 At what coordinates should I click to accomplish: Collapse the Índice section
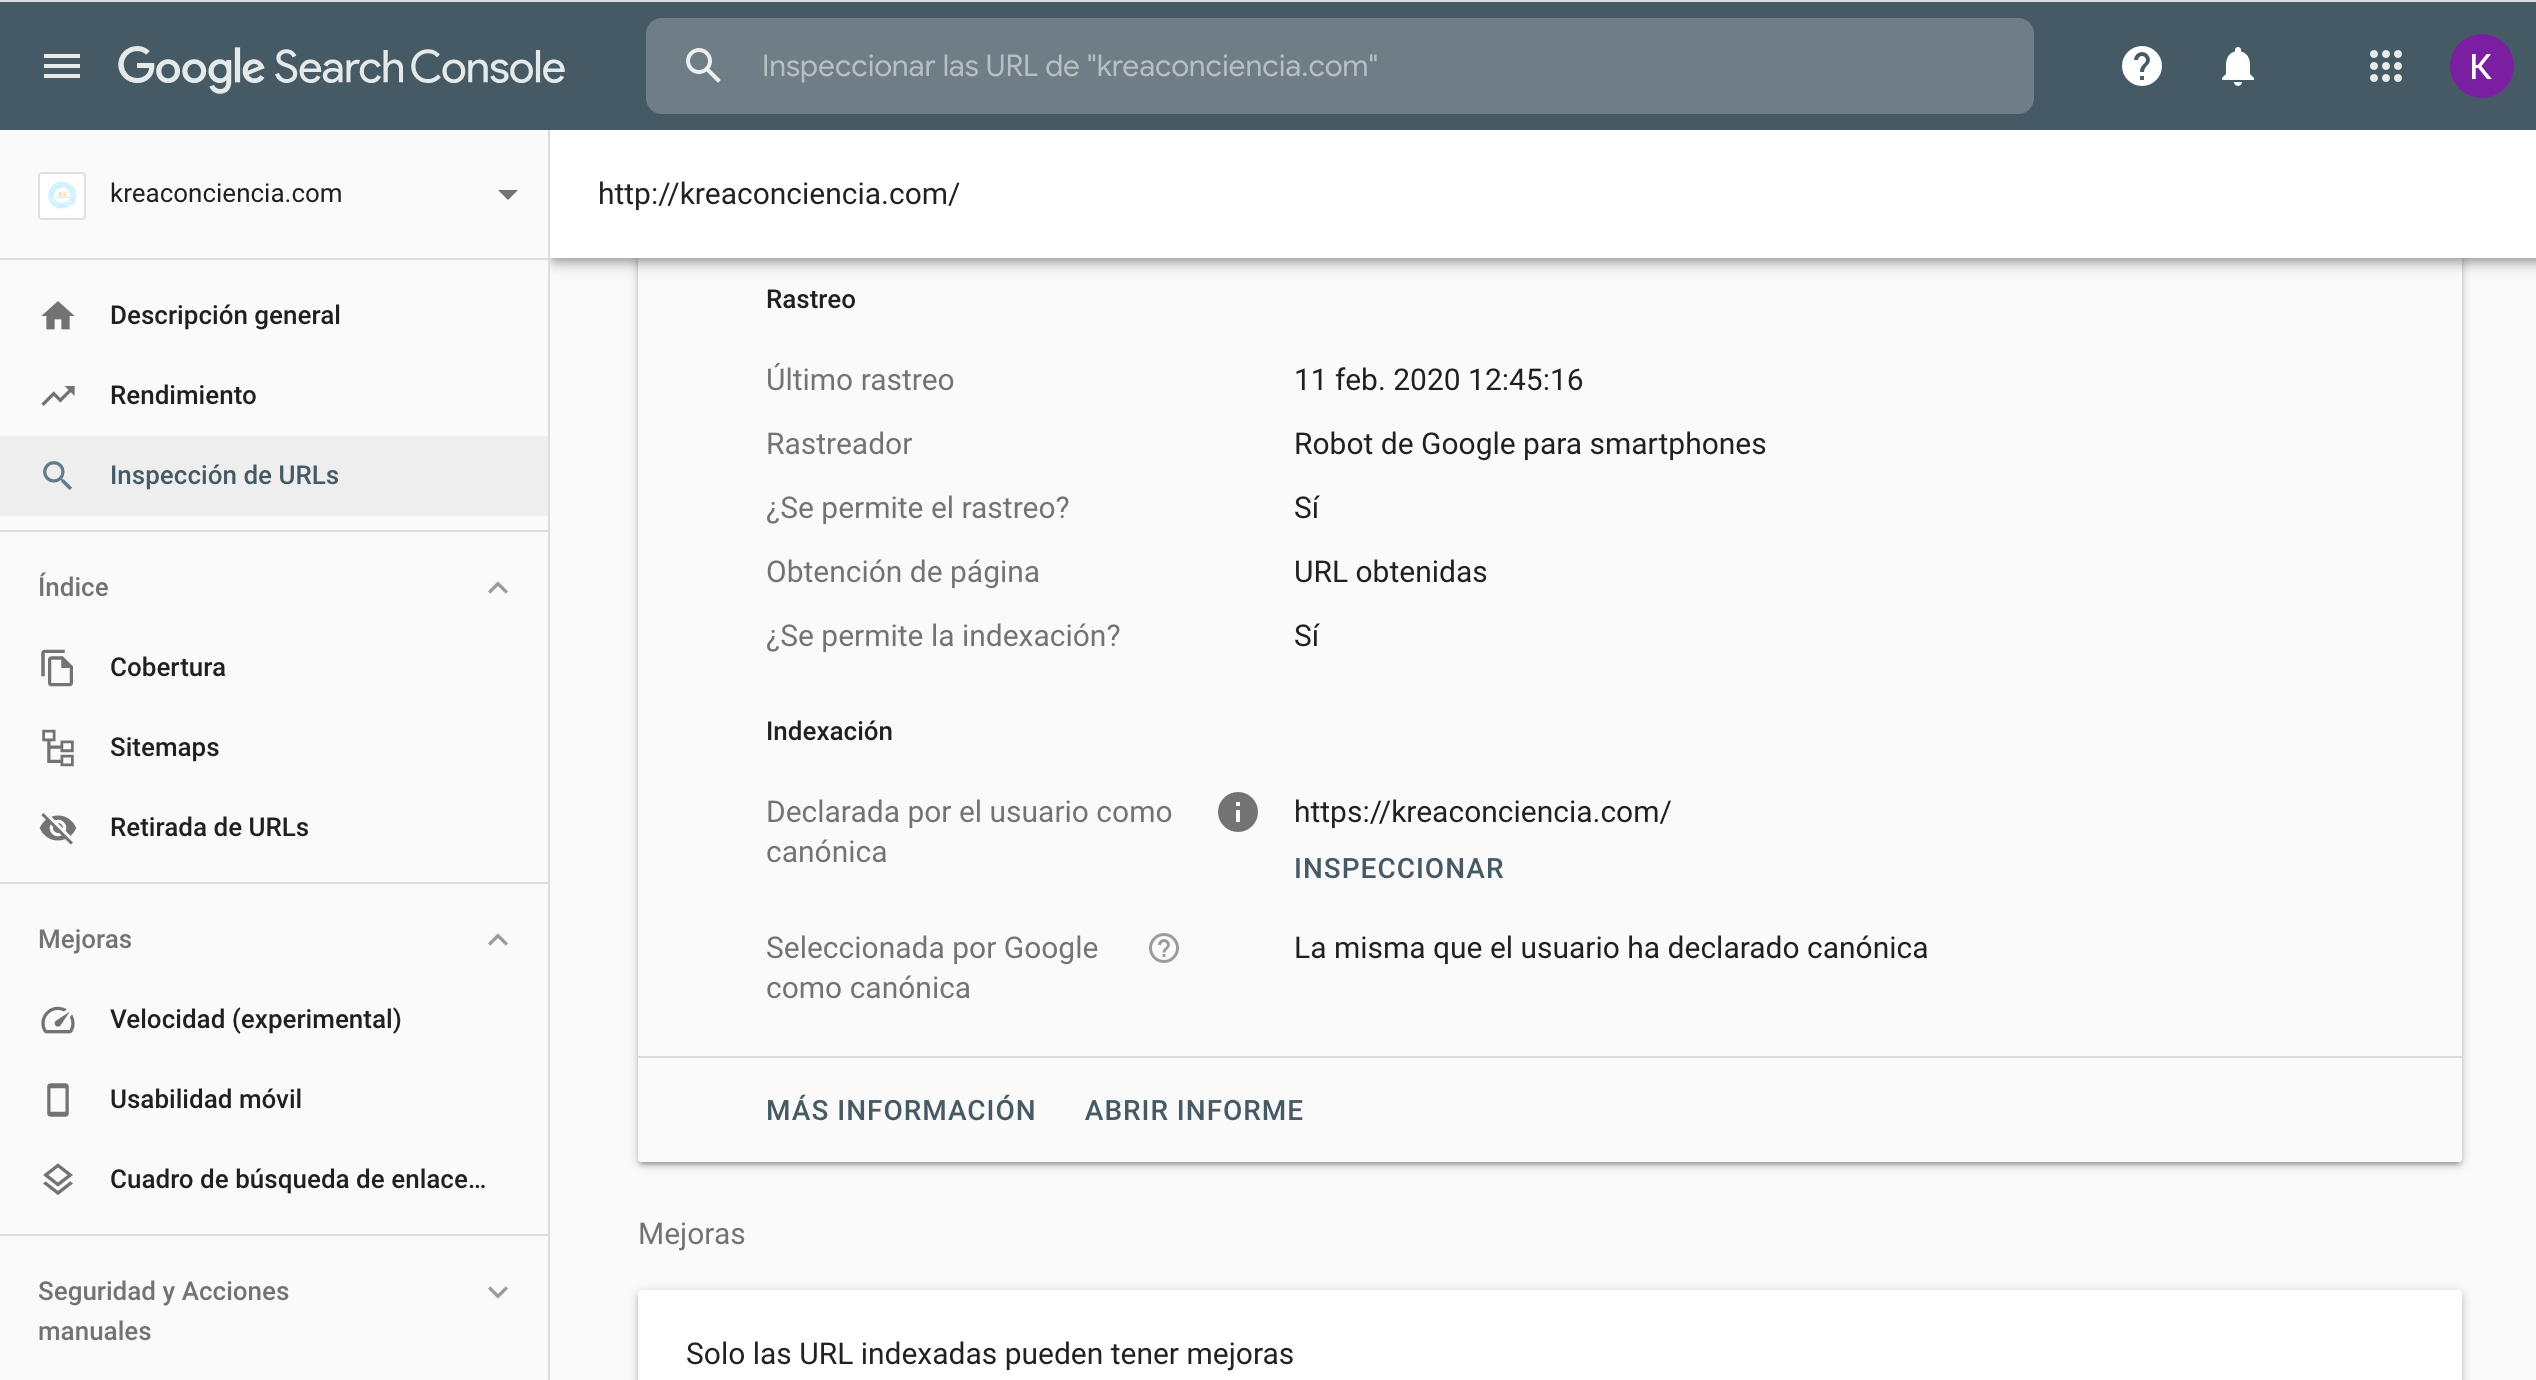498,587
